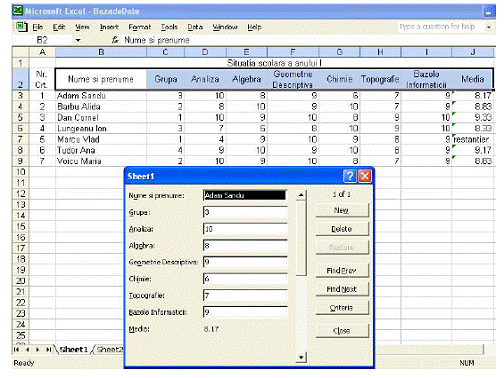This screenshot has width=504, height=378.
Task: Click the Type a question for help box
Action: pyautogui.click(x=440, y=27)
